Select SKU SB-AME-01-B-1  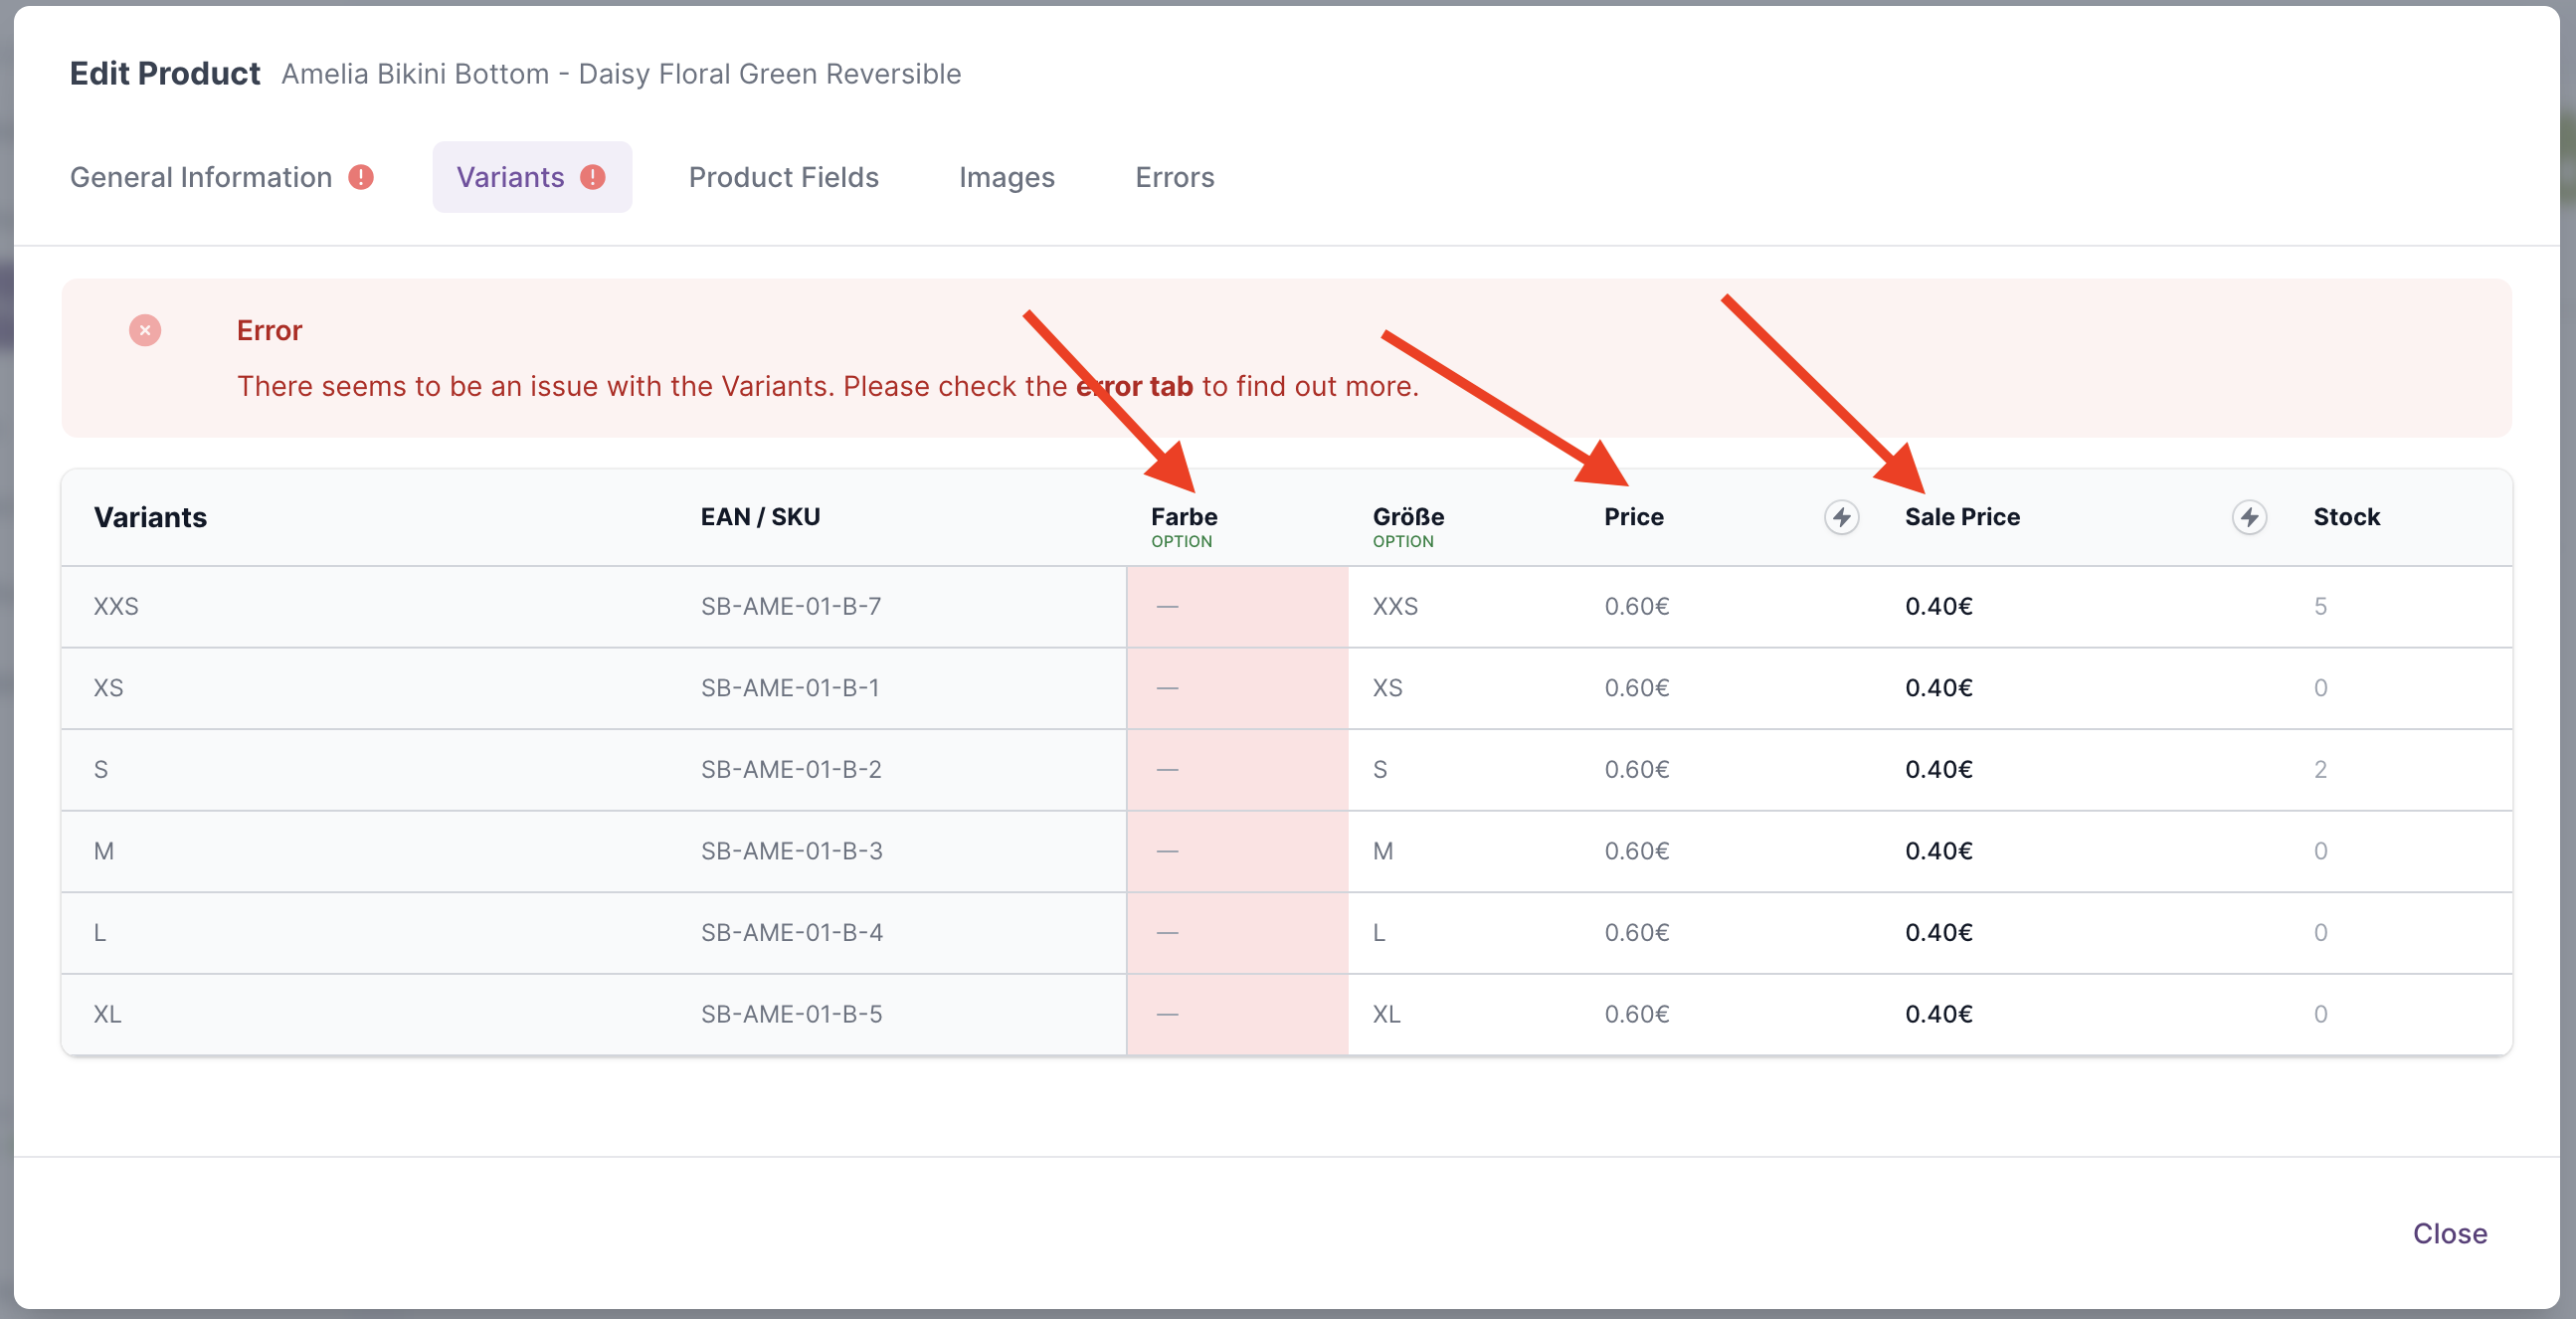[x=790, y=688]
